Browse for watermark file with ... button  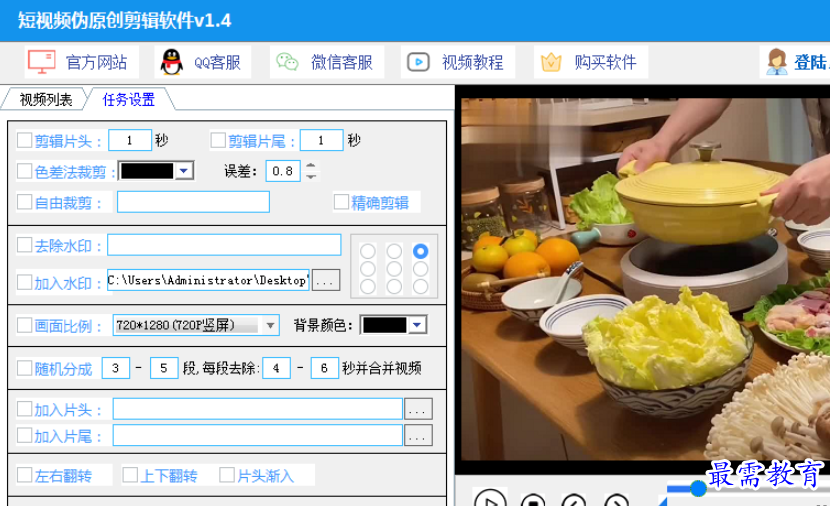tap(326, 281)
